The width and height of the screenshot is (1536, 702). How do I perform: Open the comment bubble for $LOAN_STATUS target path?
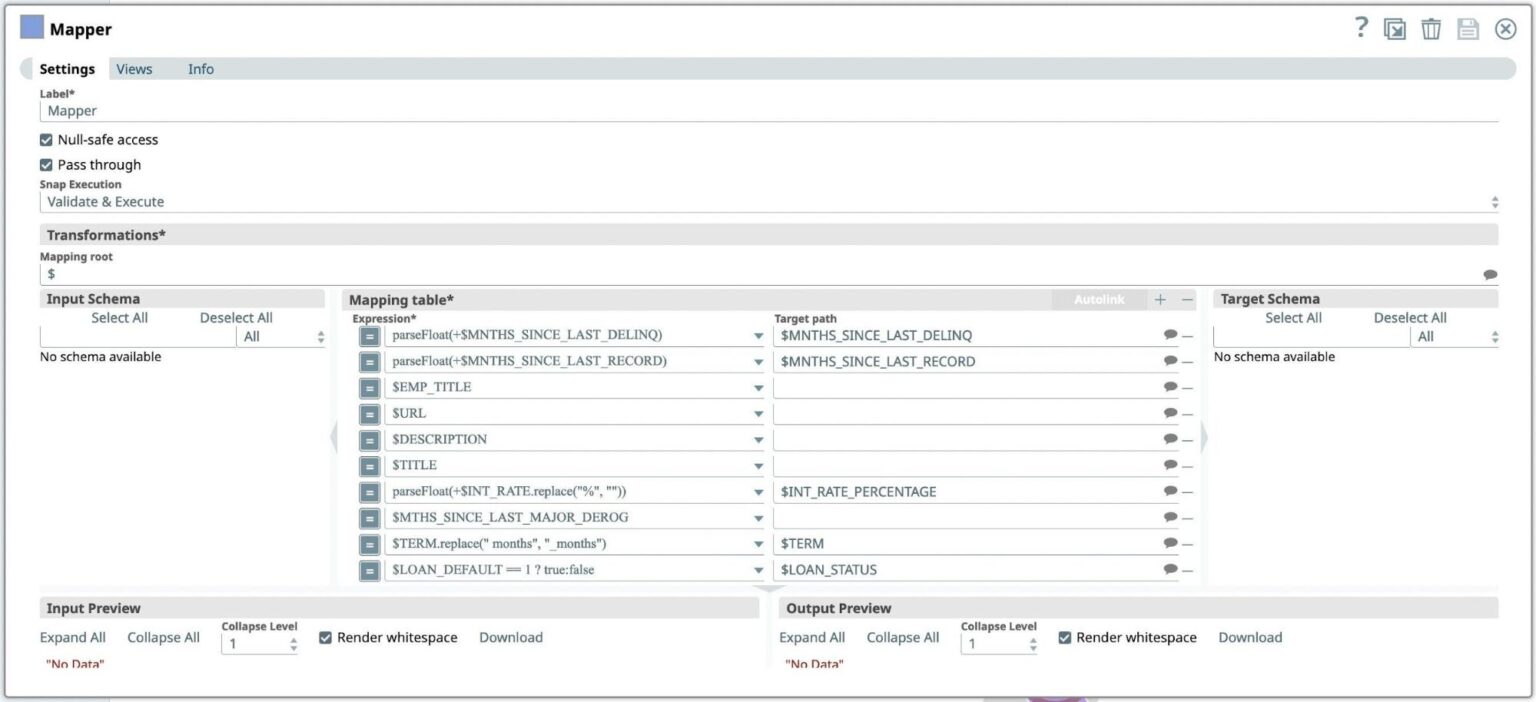pyautogui.click(x=1170, y=569)
